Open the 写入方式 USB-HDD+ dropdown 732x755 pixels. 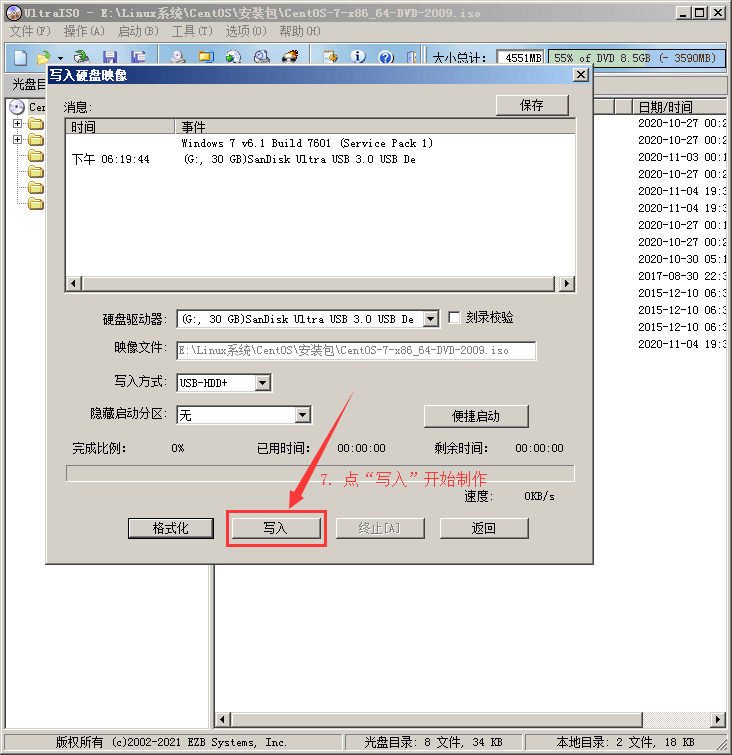point(262,382)
